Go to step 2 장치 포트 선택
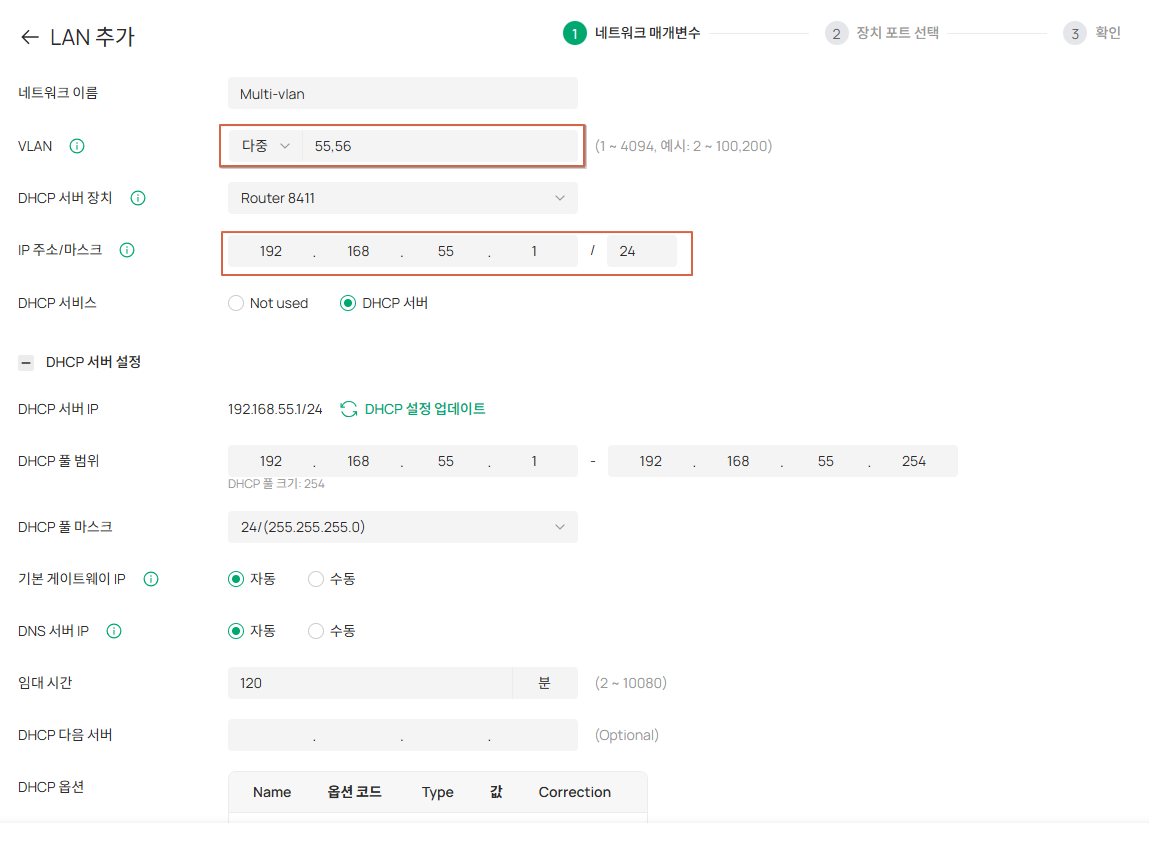 (x=882, y=33)
